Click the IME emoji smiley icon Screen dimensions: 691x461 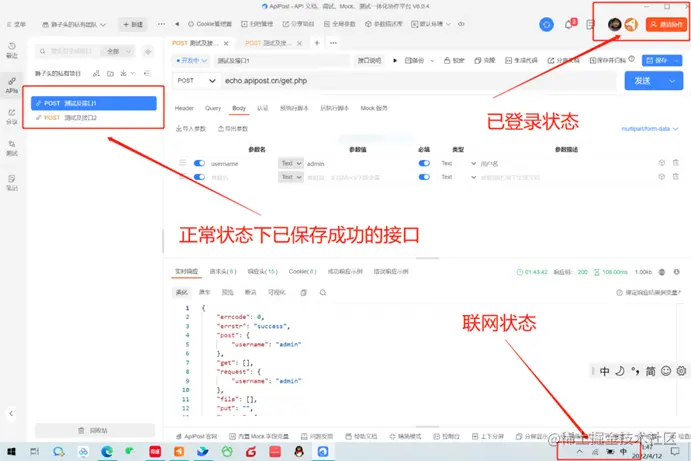(666, 371)
